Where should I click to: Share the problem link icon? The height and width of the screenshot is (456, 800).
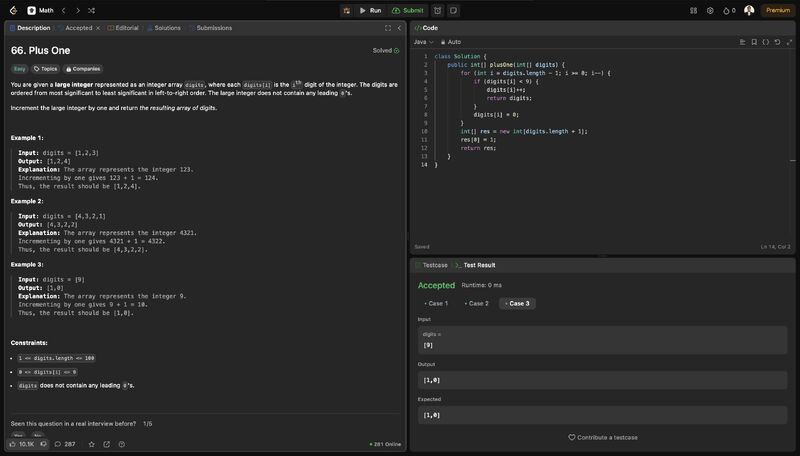[x=107, y=444]
